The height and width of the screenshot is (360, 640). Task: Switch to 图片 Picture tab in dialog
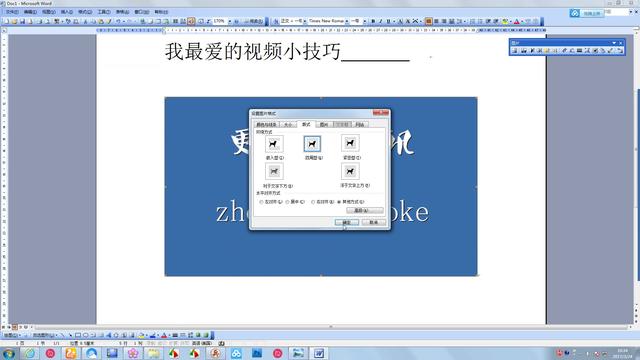pyautogui.click(x=324, y=124)
